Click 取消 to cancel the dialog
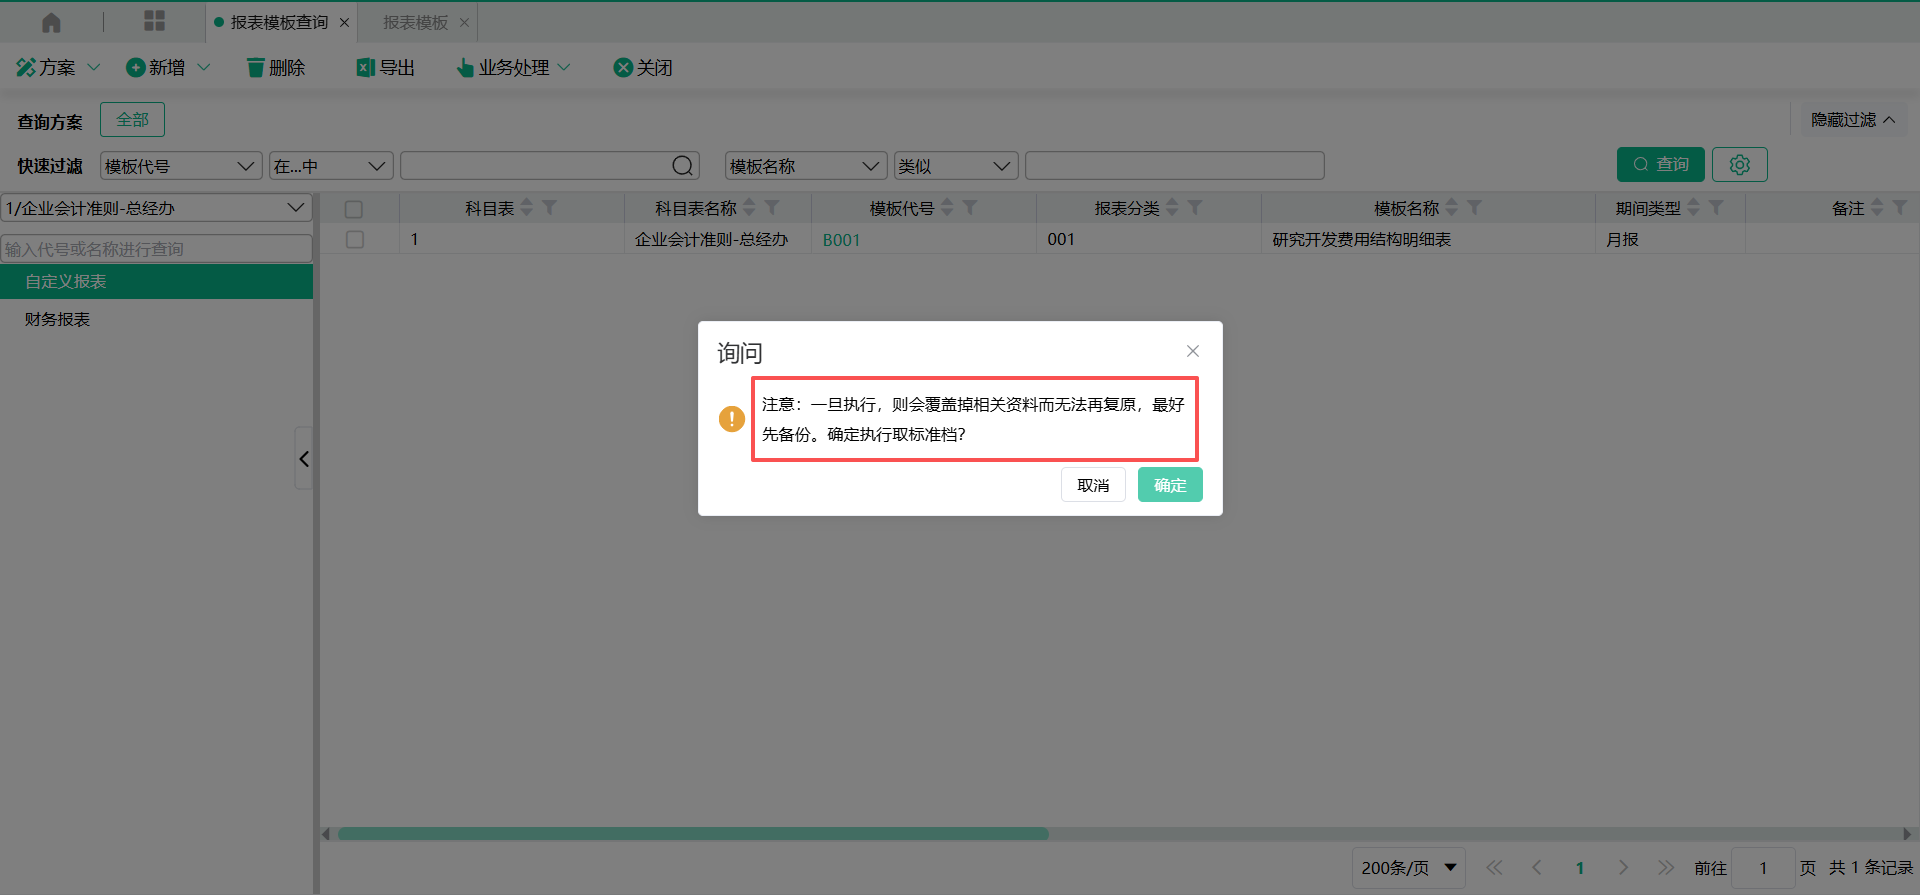This screenshot has width=1920, height=895. 1093,485
